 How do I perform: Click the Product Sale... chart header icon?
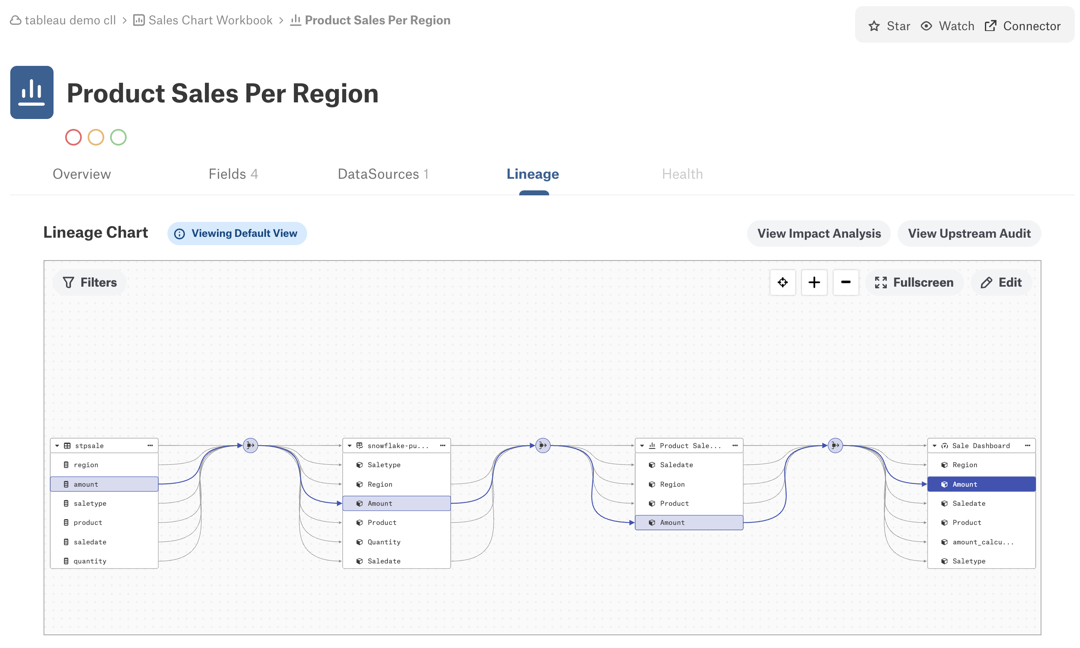(x=652, y=446)
